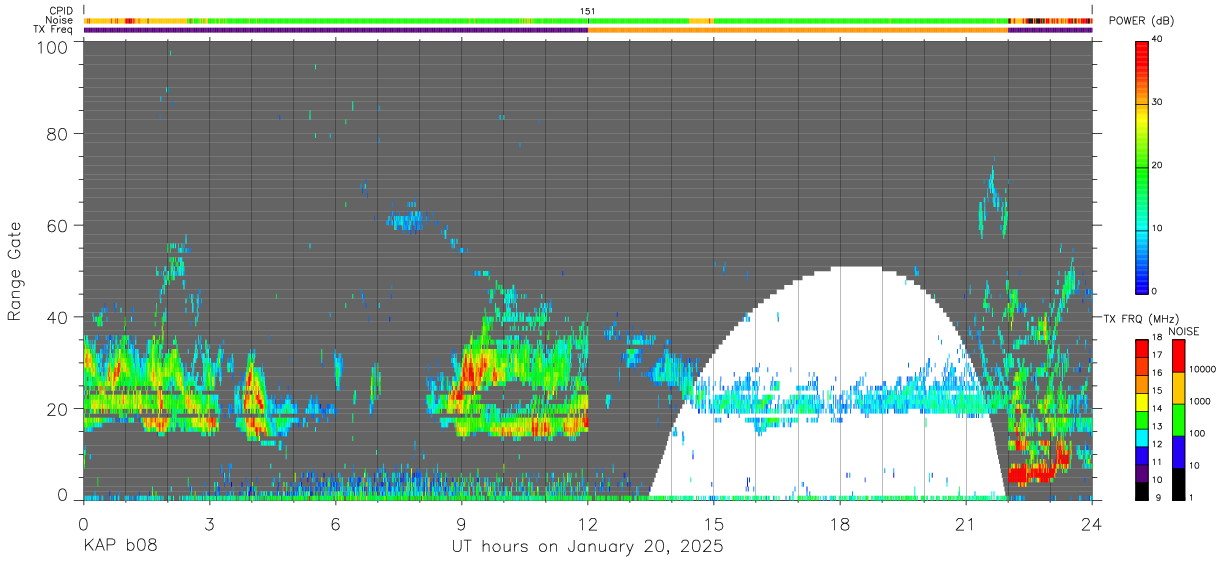Click the 40 tick on the Range Gate axis
The image size is (1228, 567).
56,317
